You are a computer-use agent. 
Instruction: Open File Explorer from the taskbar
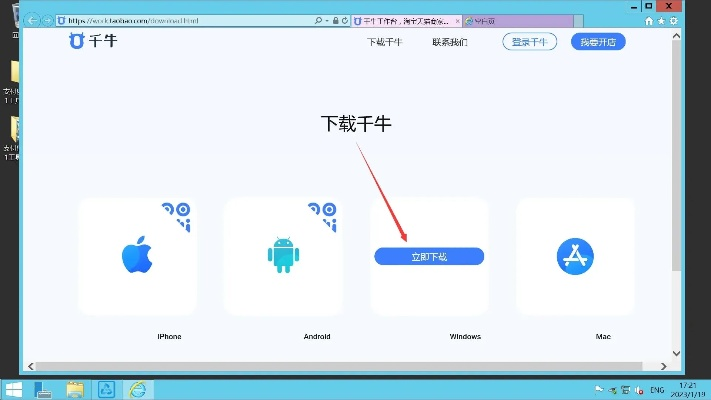(x=75, y=389)
